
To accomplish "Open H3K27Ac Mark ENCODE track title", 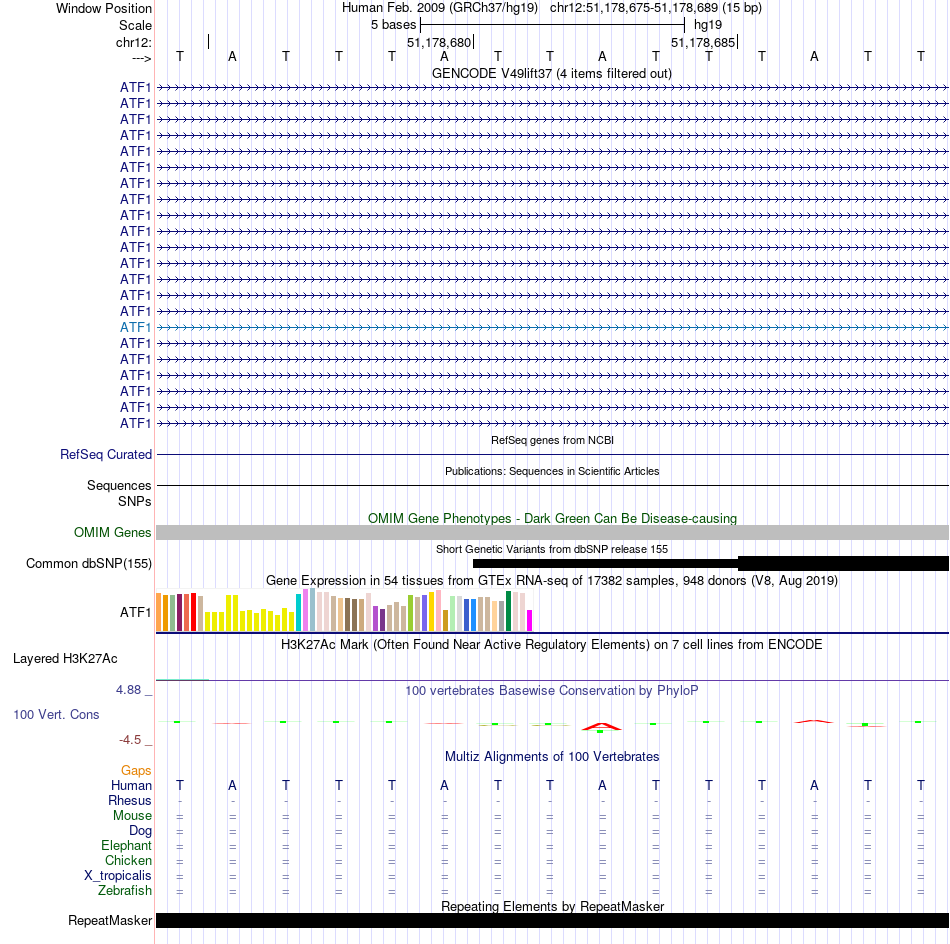I will (551, 645).
